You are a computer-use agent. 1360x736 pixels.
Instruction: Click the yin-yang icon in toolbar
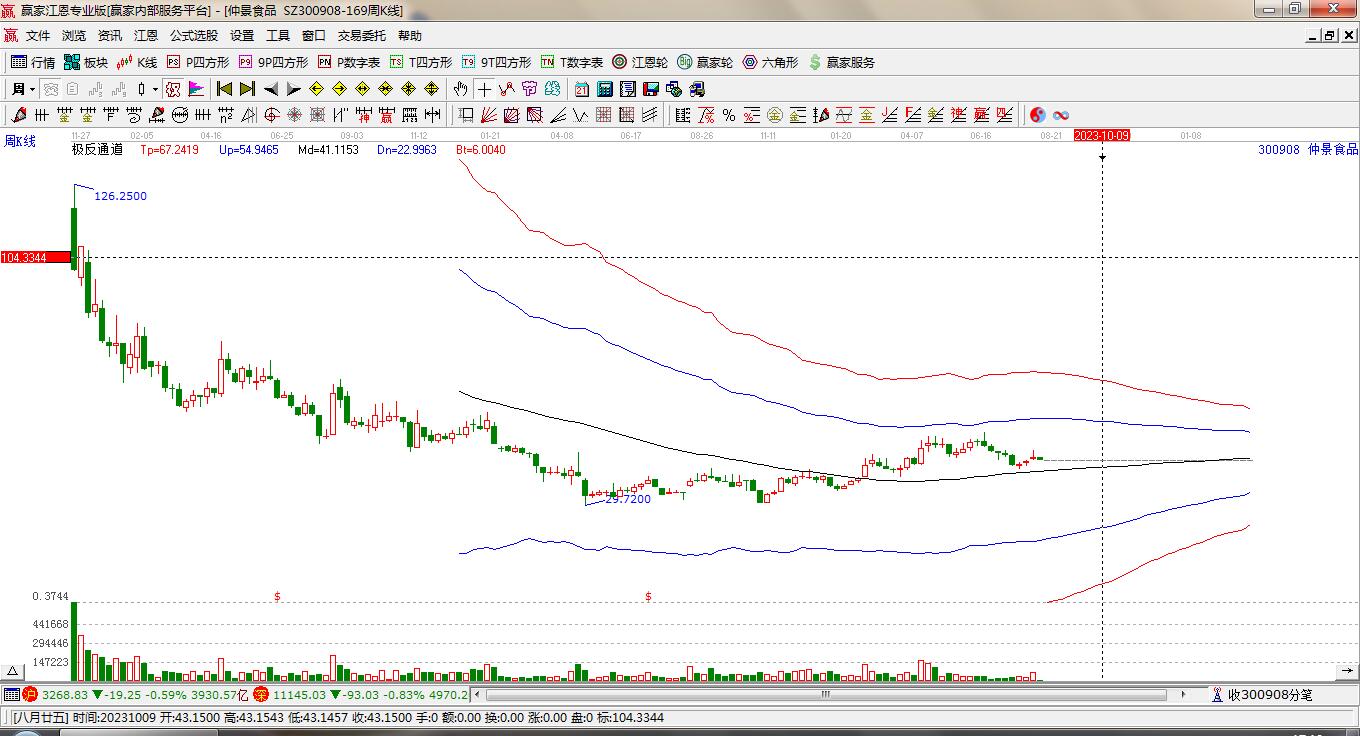pyautogui.click(x=1037, y=115)
